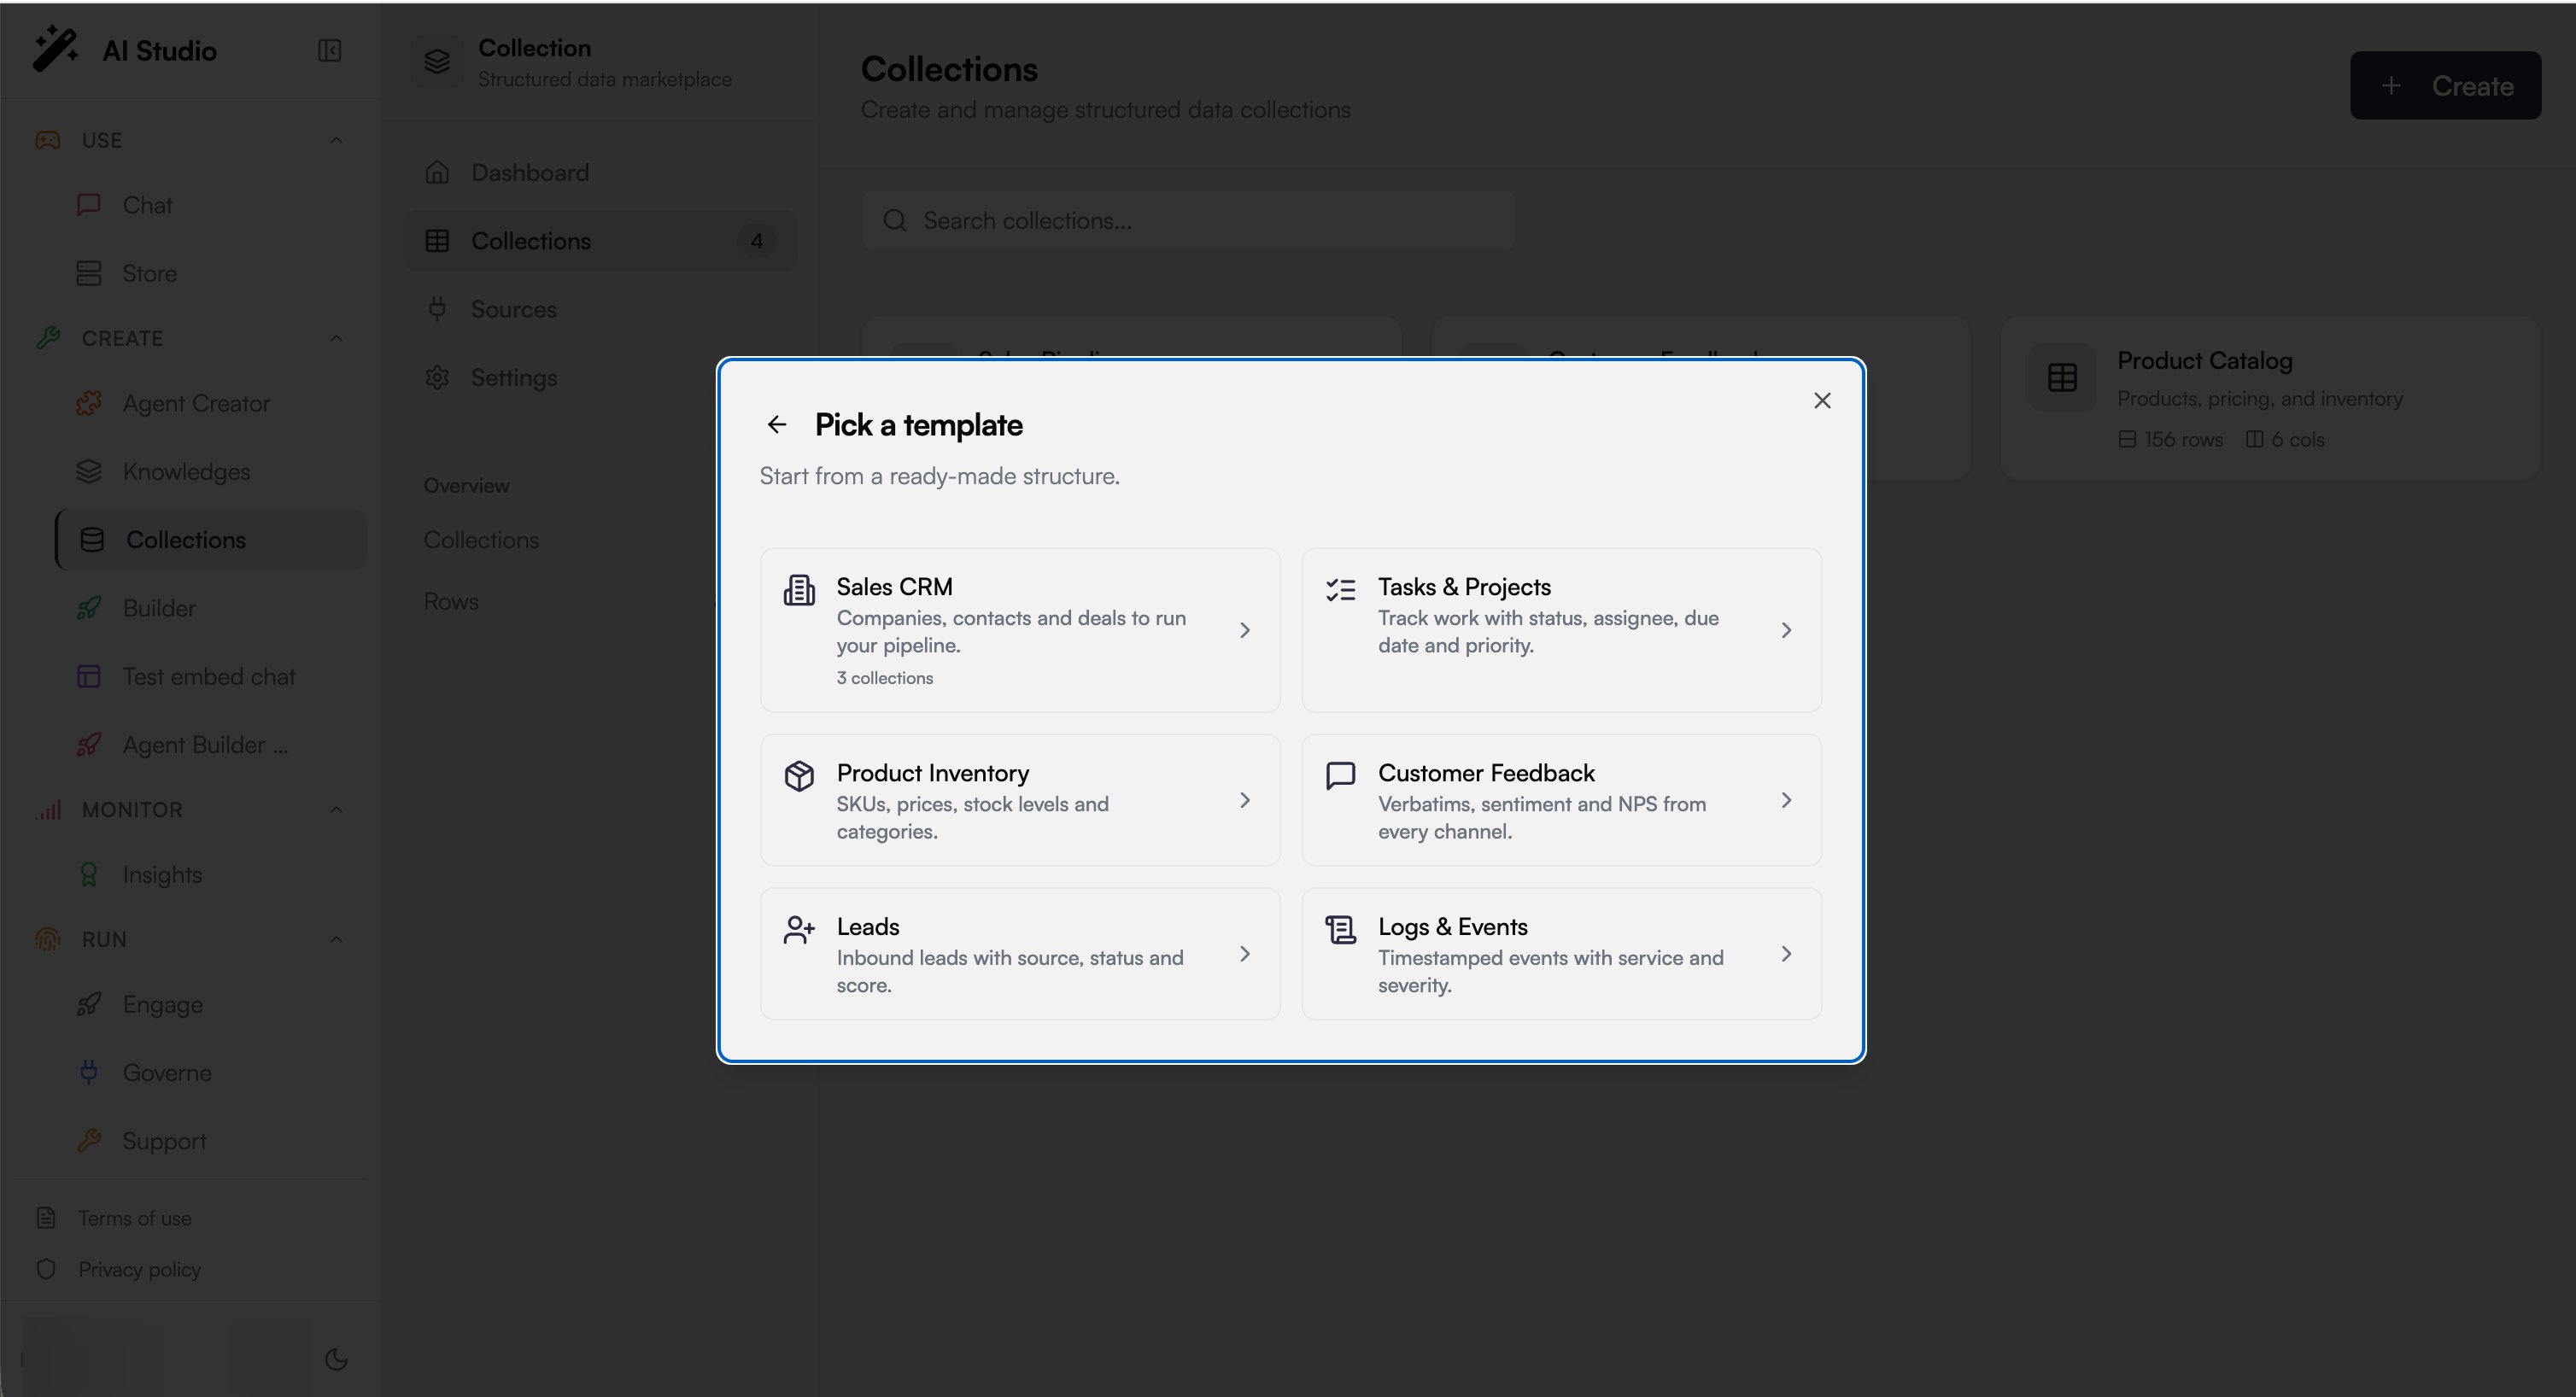Click the Tasks & Projects checklist icon
This screenshot has height=1397, width=2576.
click(x=1340, y=590)
